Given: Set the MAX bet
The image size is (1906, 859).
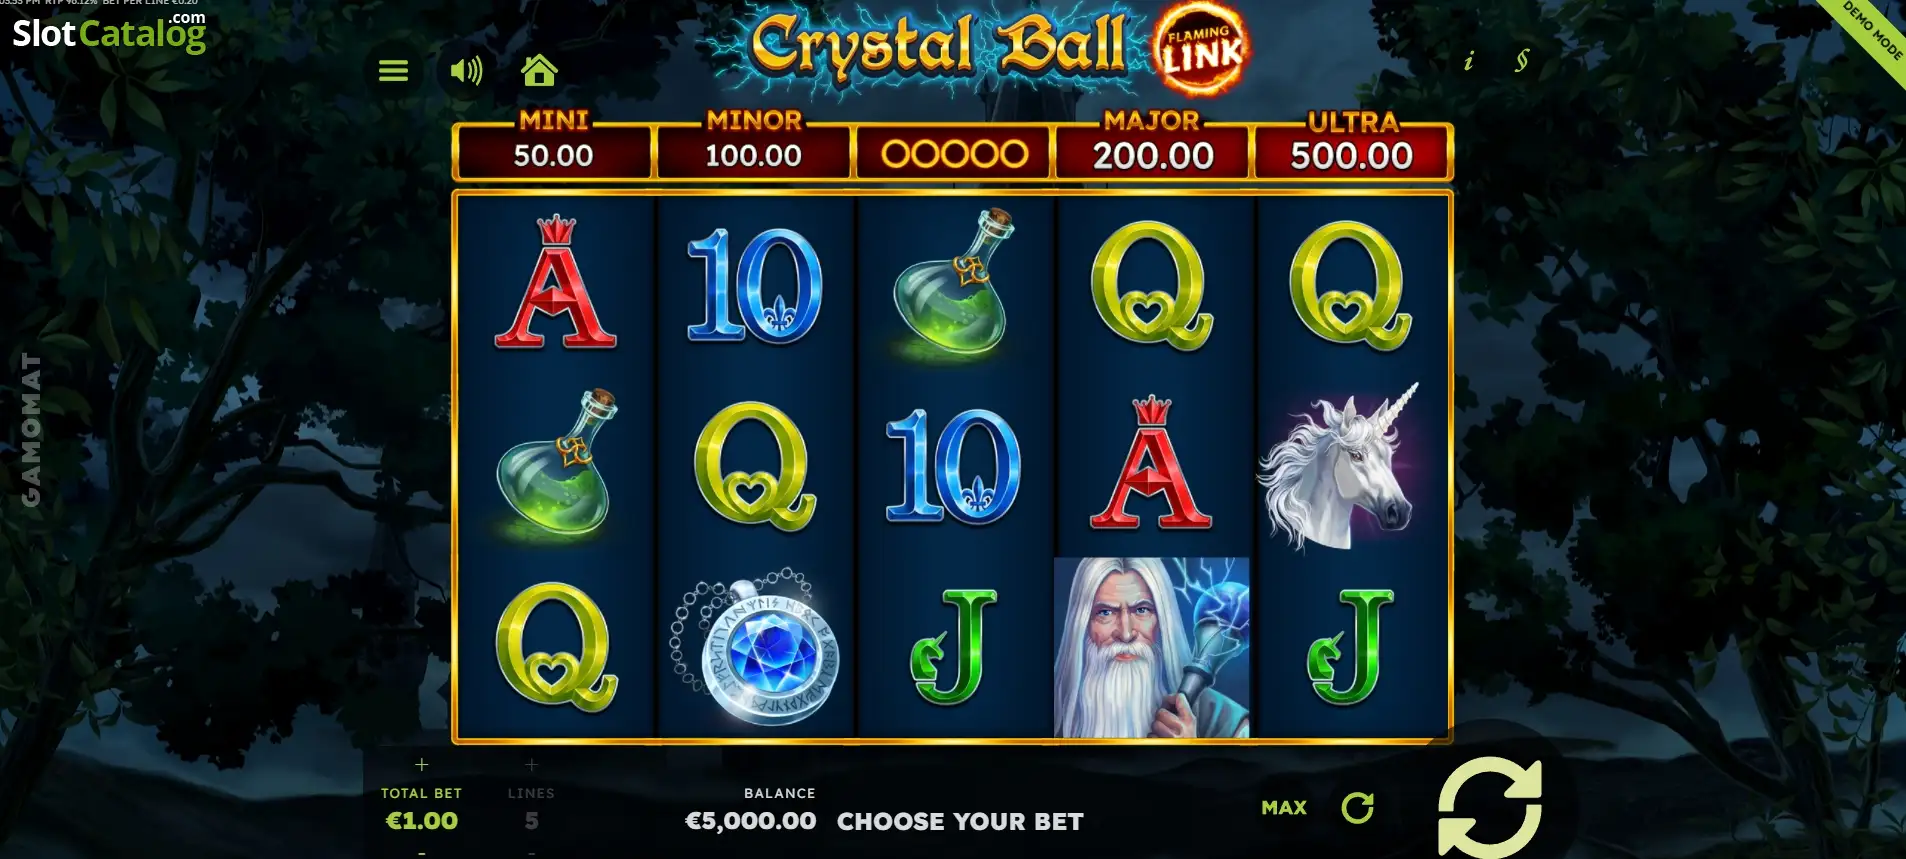Looking at the screenshot, I should pos(1284,807).
